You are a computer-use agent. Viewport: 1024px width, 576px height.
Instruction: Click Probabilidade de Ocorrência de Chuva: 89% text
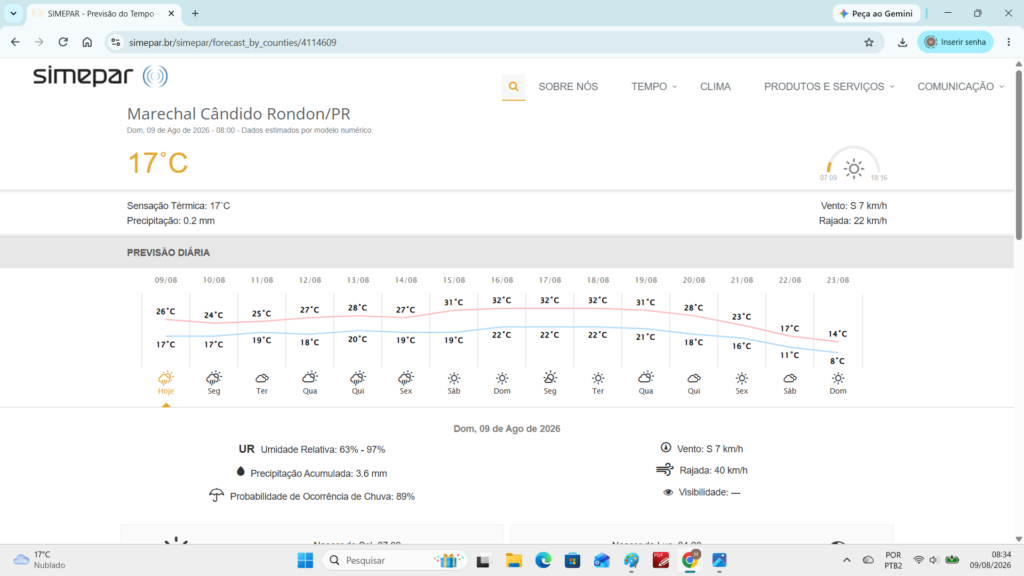pos(322,496)
